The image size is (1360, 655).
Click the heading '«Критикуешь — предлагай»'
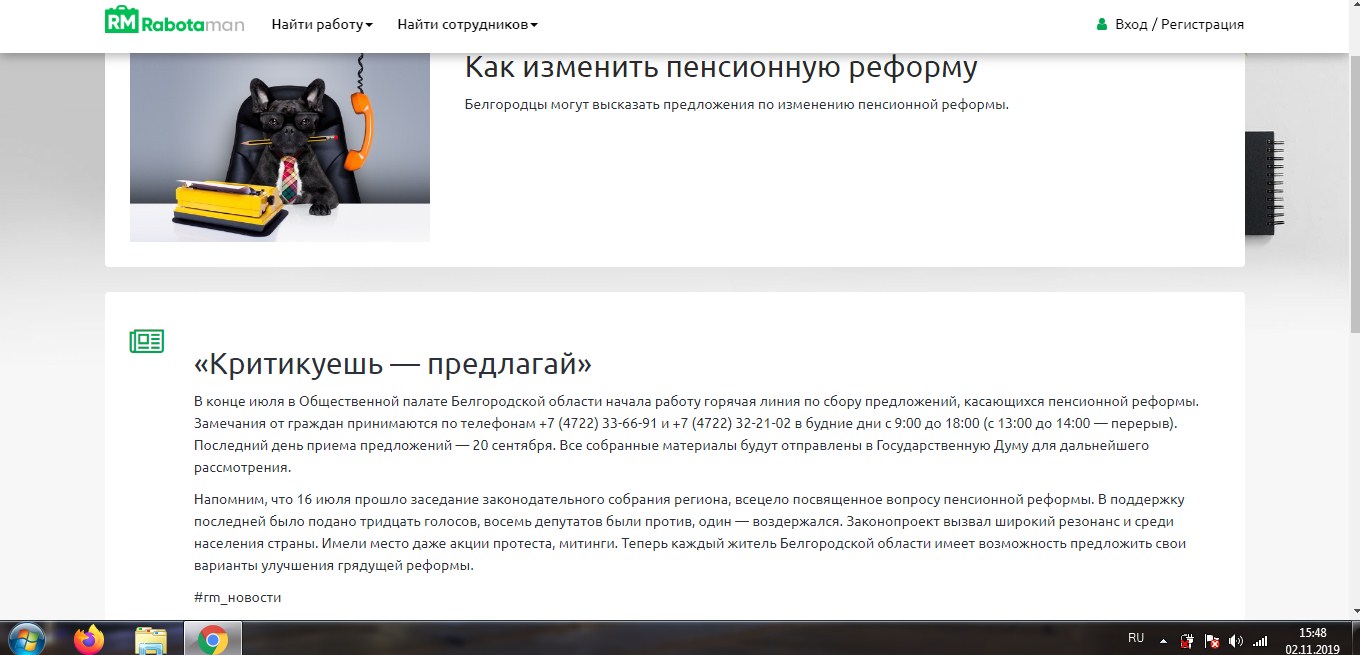coord(393,362)
